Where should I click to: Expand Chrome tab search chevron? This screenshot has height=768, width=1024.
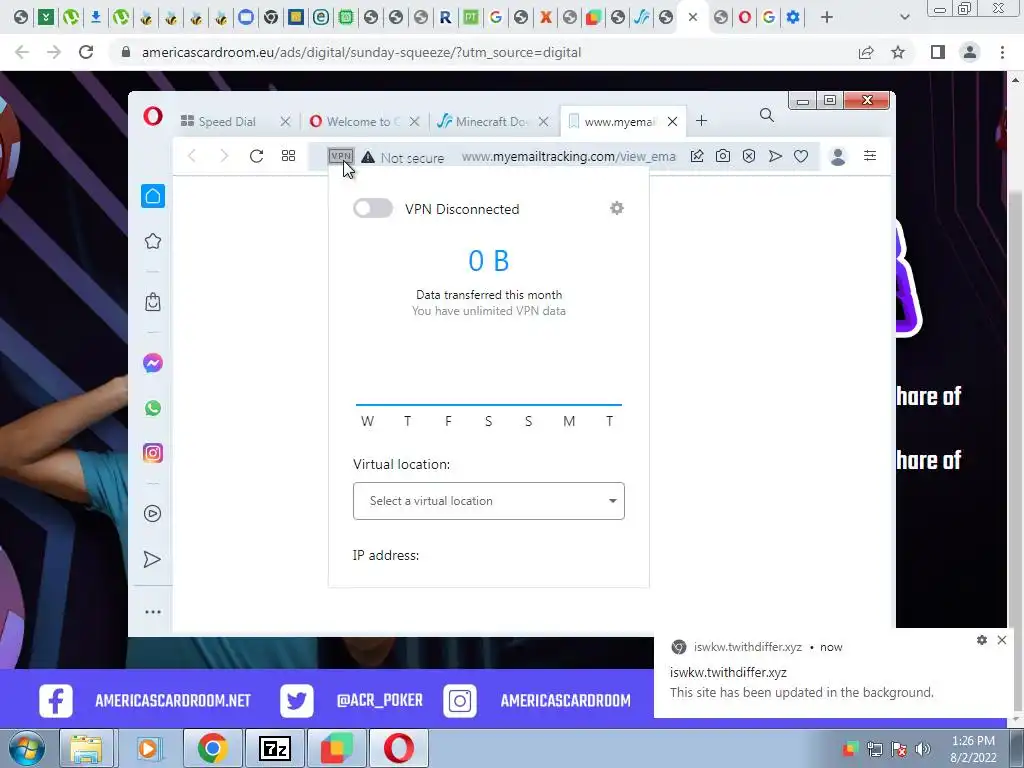pos(904,18)
